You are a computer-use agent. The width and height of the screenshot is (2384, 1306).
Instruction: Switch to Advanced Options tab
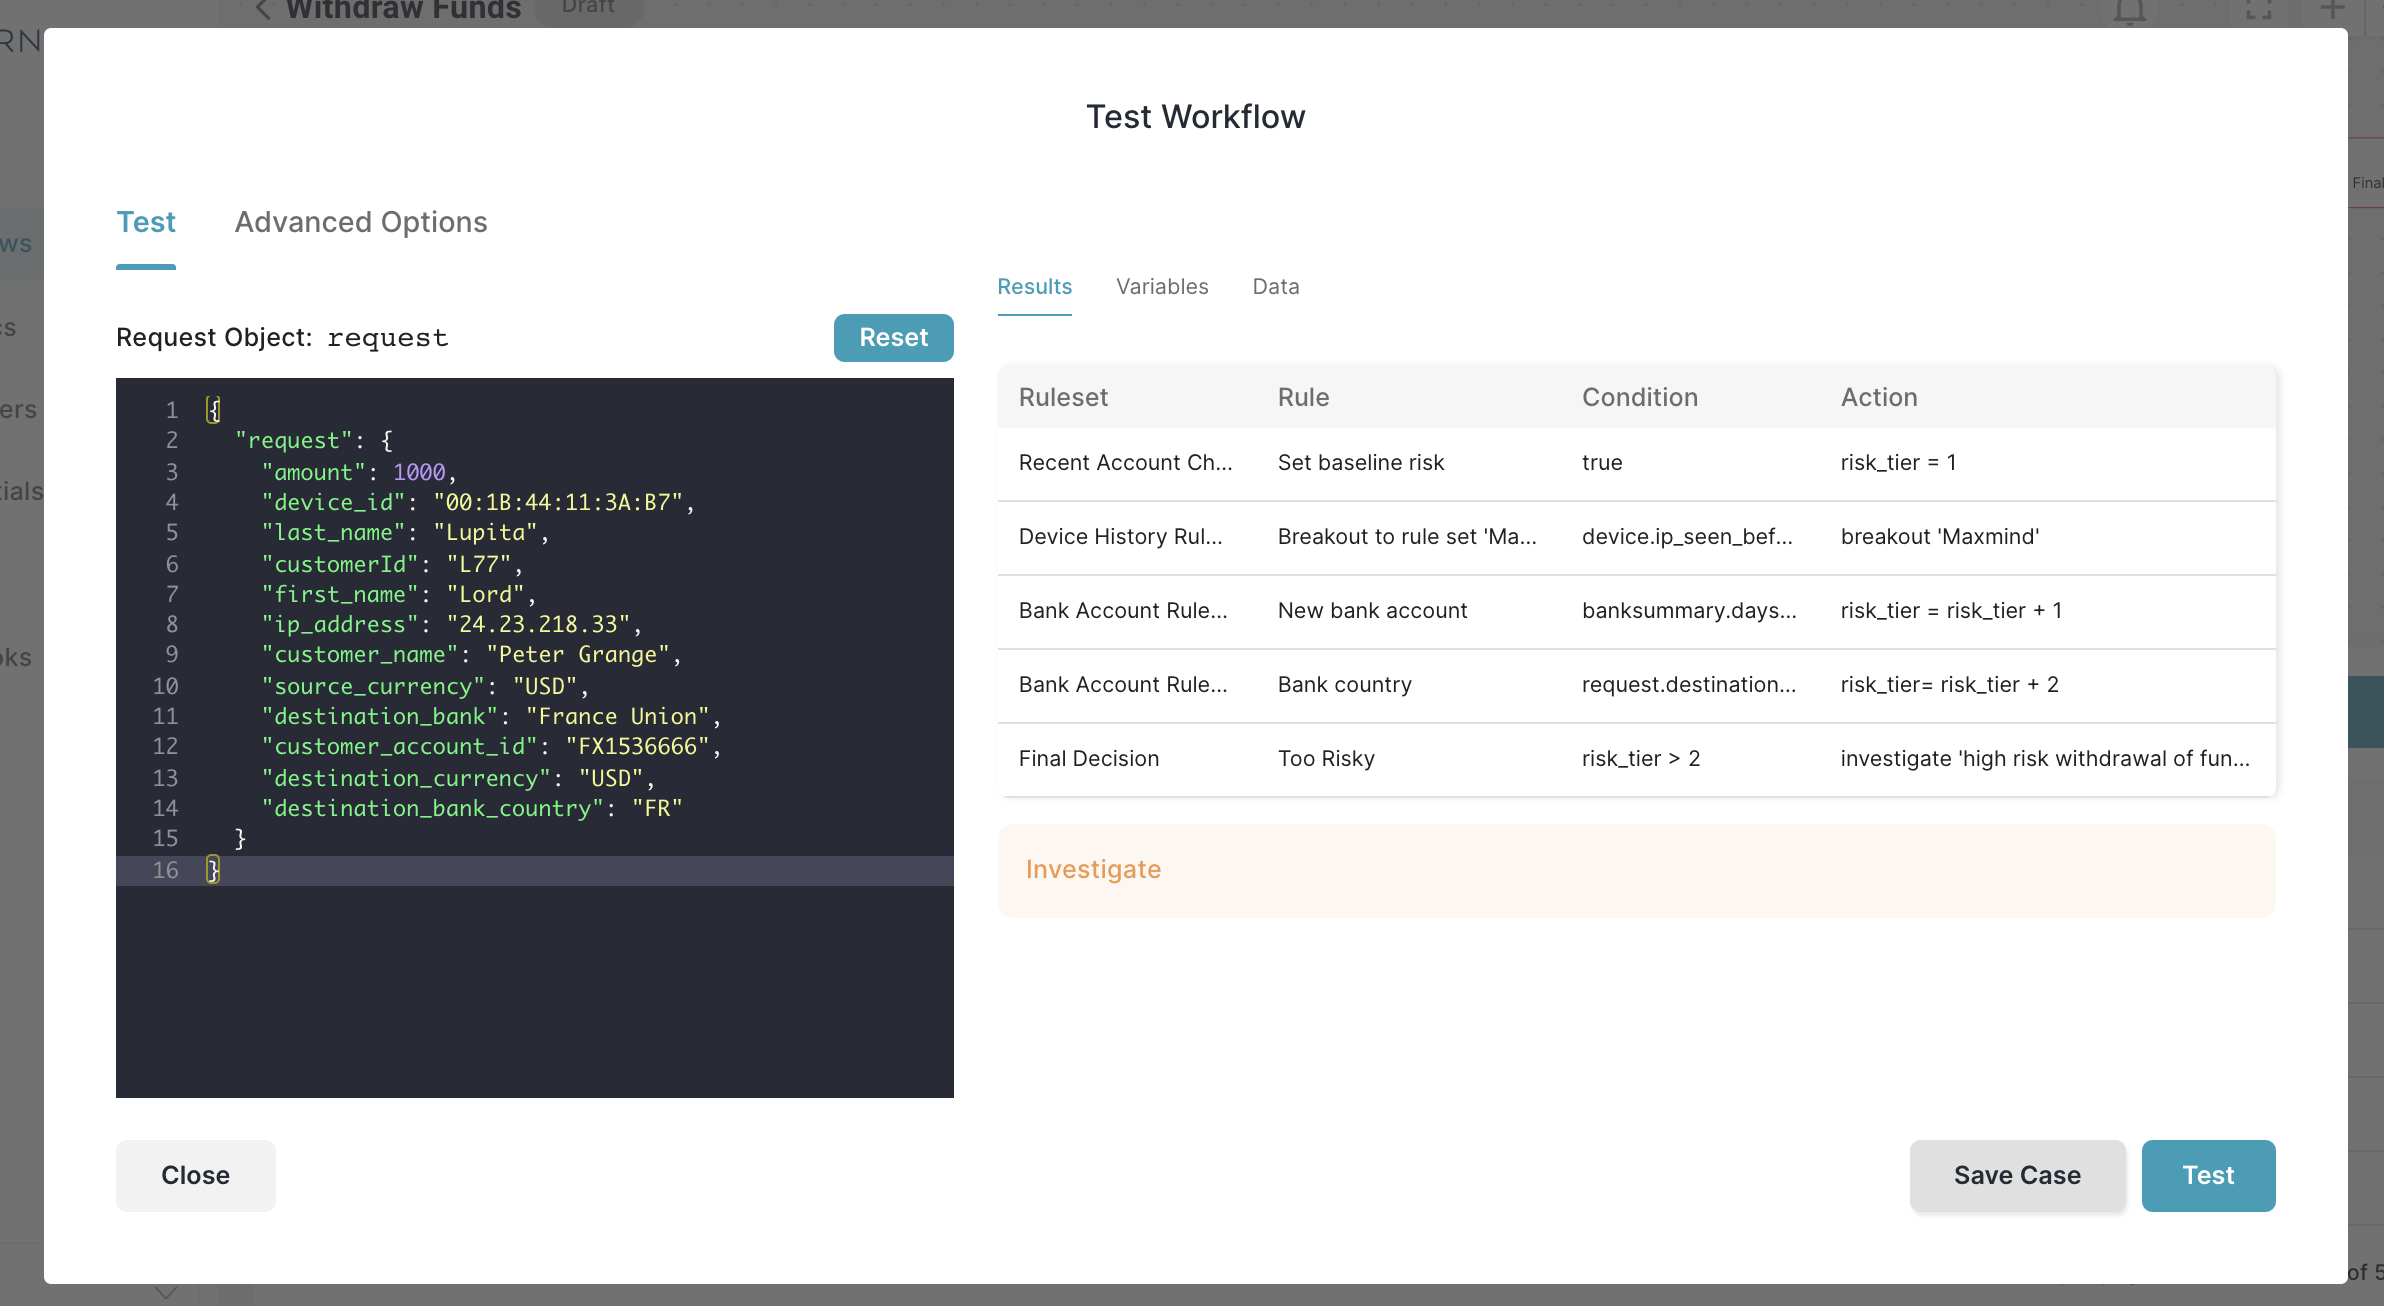(360, 222)
